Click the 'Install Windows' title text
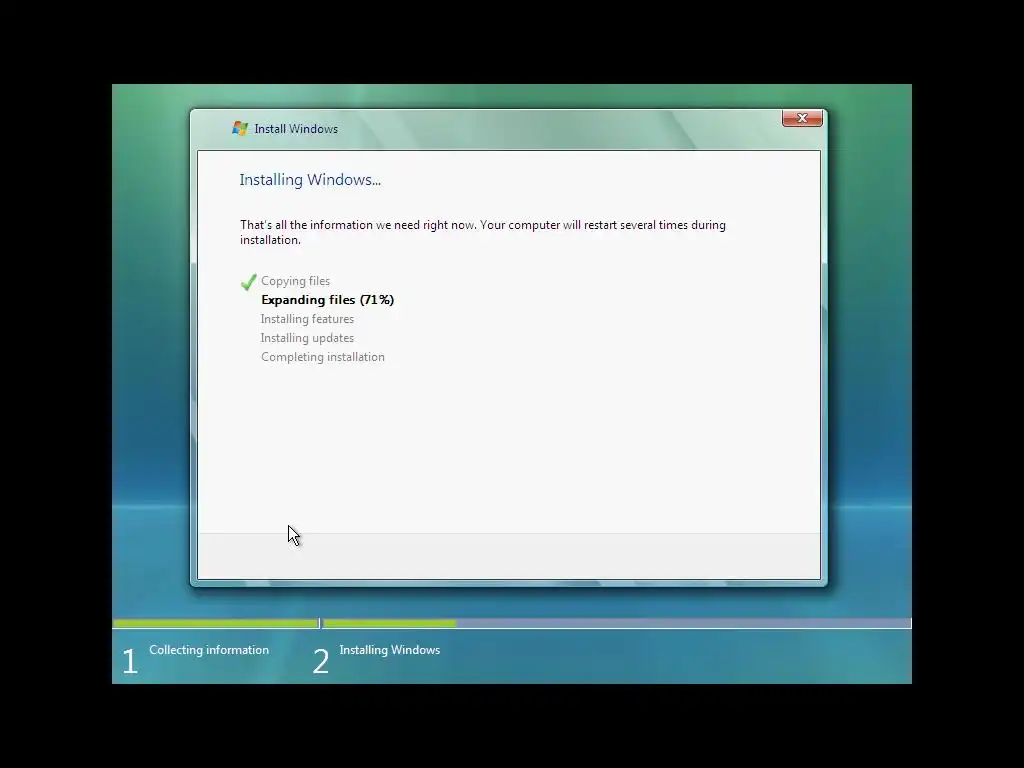 coord(296,129)
